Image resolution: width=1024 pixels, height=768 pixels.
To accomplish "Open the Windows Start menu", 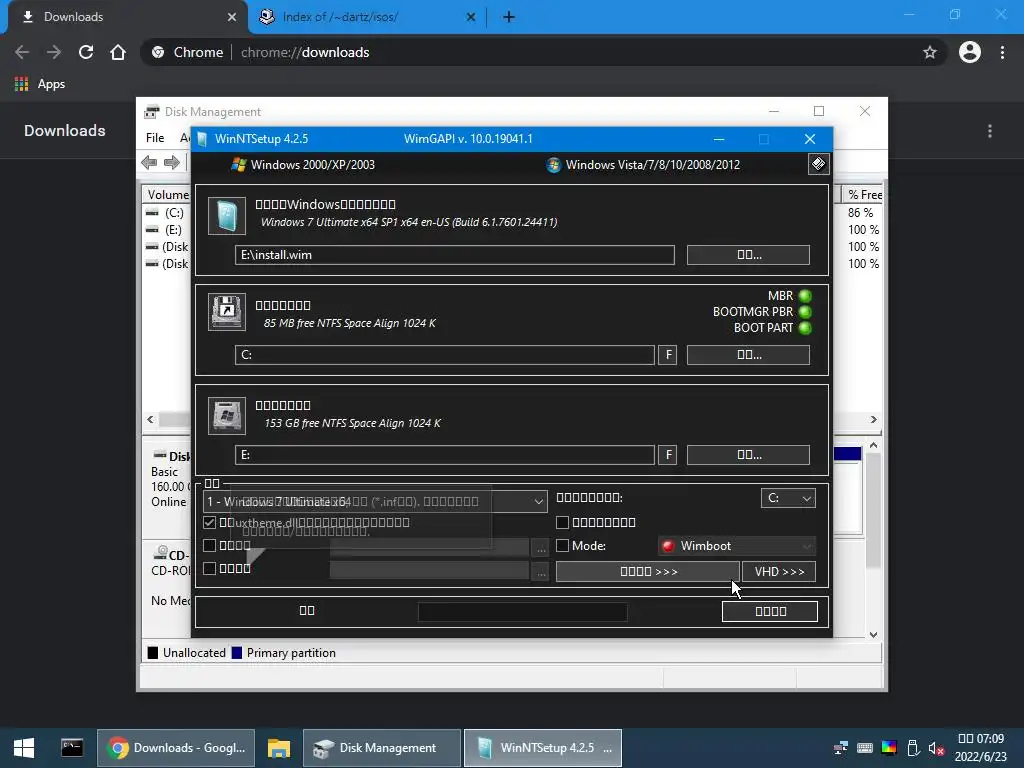I will click(x=24, y=748).
